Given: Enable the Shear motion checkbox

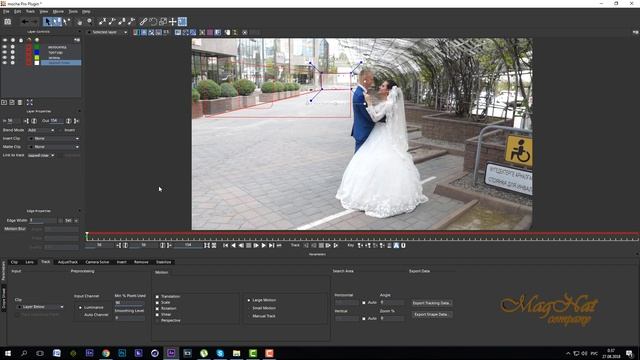Looking at the screenshot, I should click(157, 314).
